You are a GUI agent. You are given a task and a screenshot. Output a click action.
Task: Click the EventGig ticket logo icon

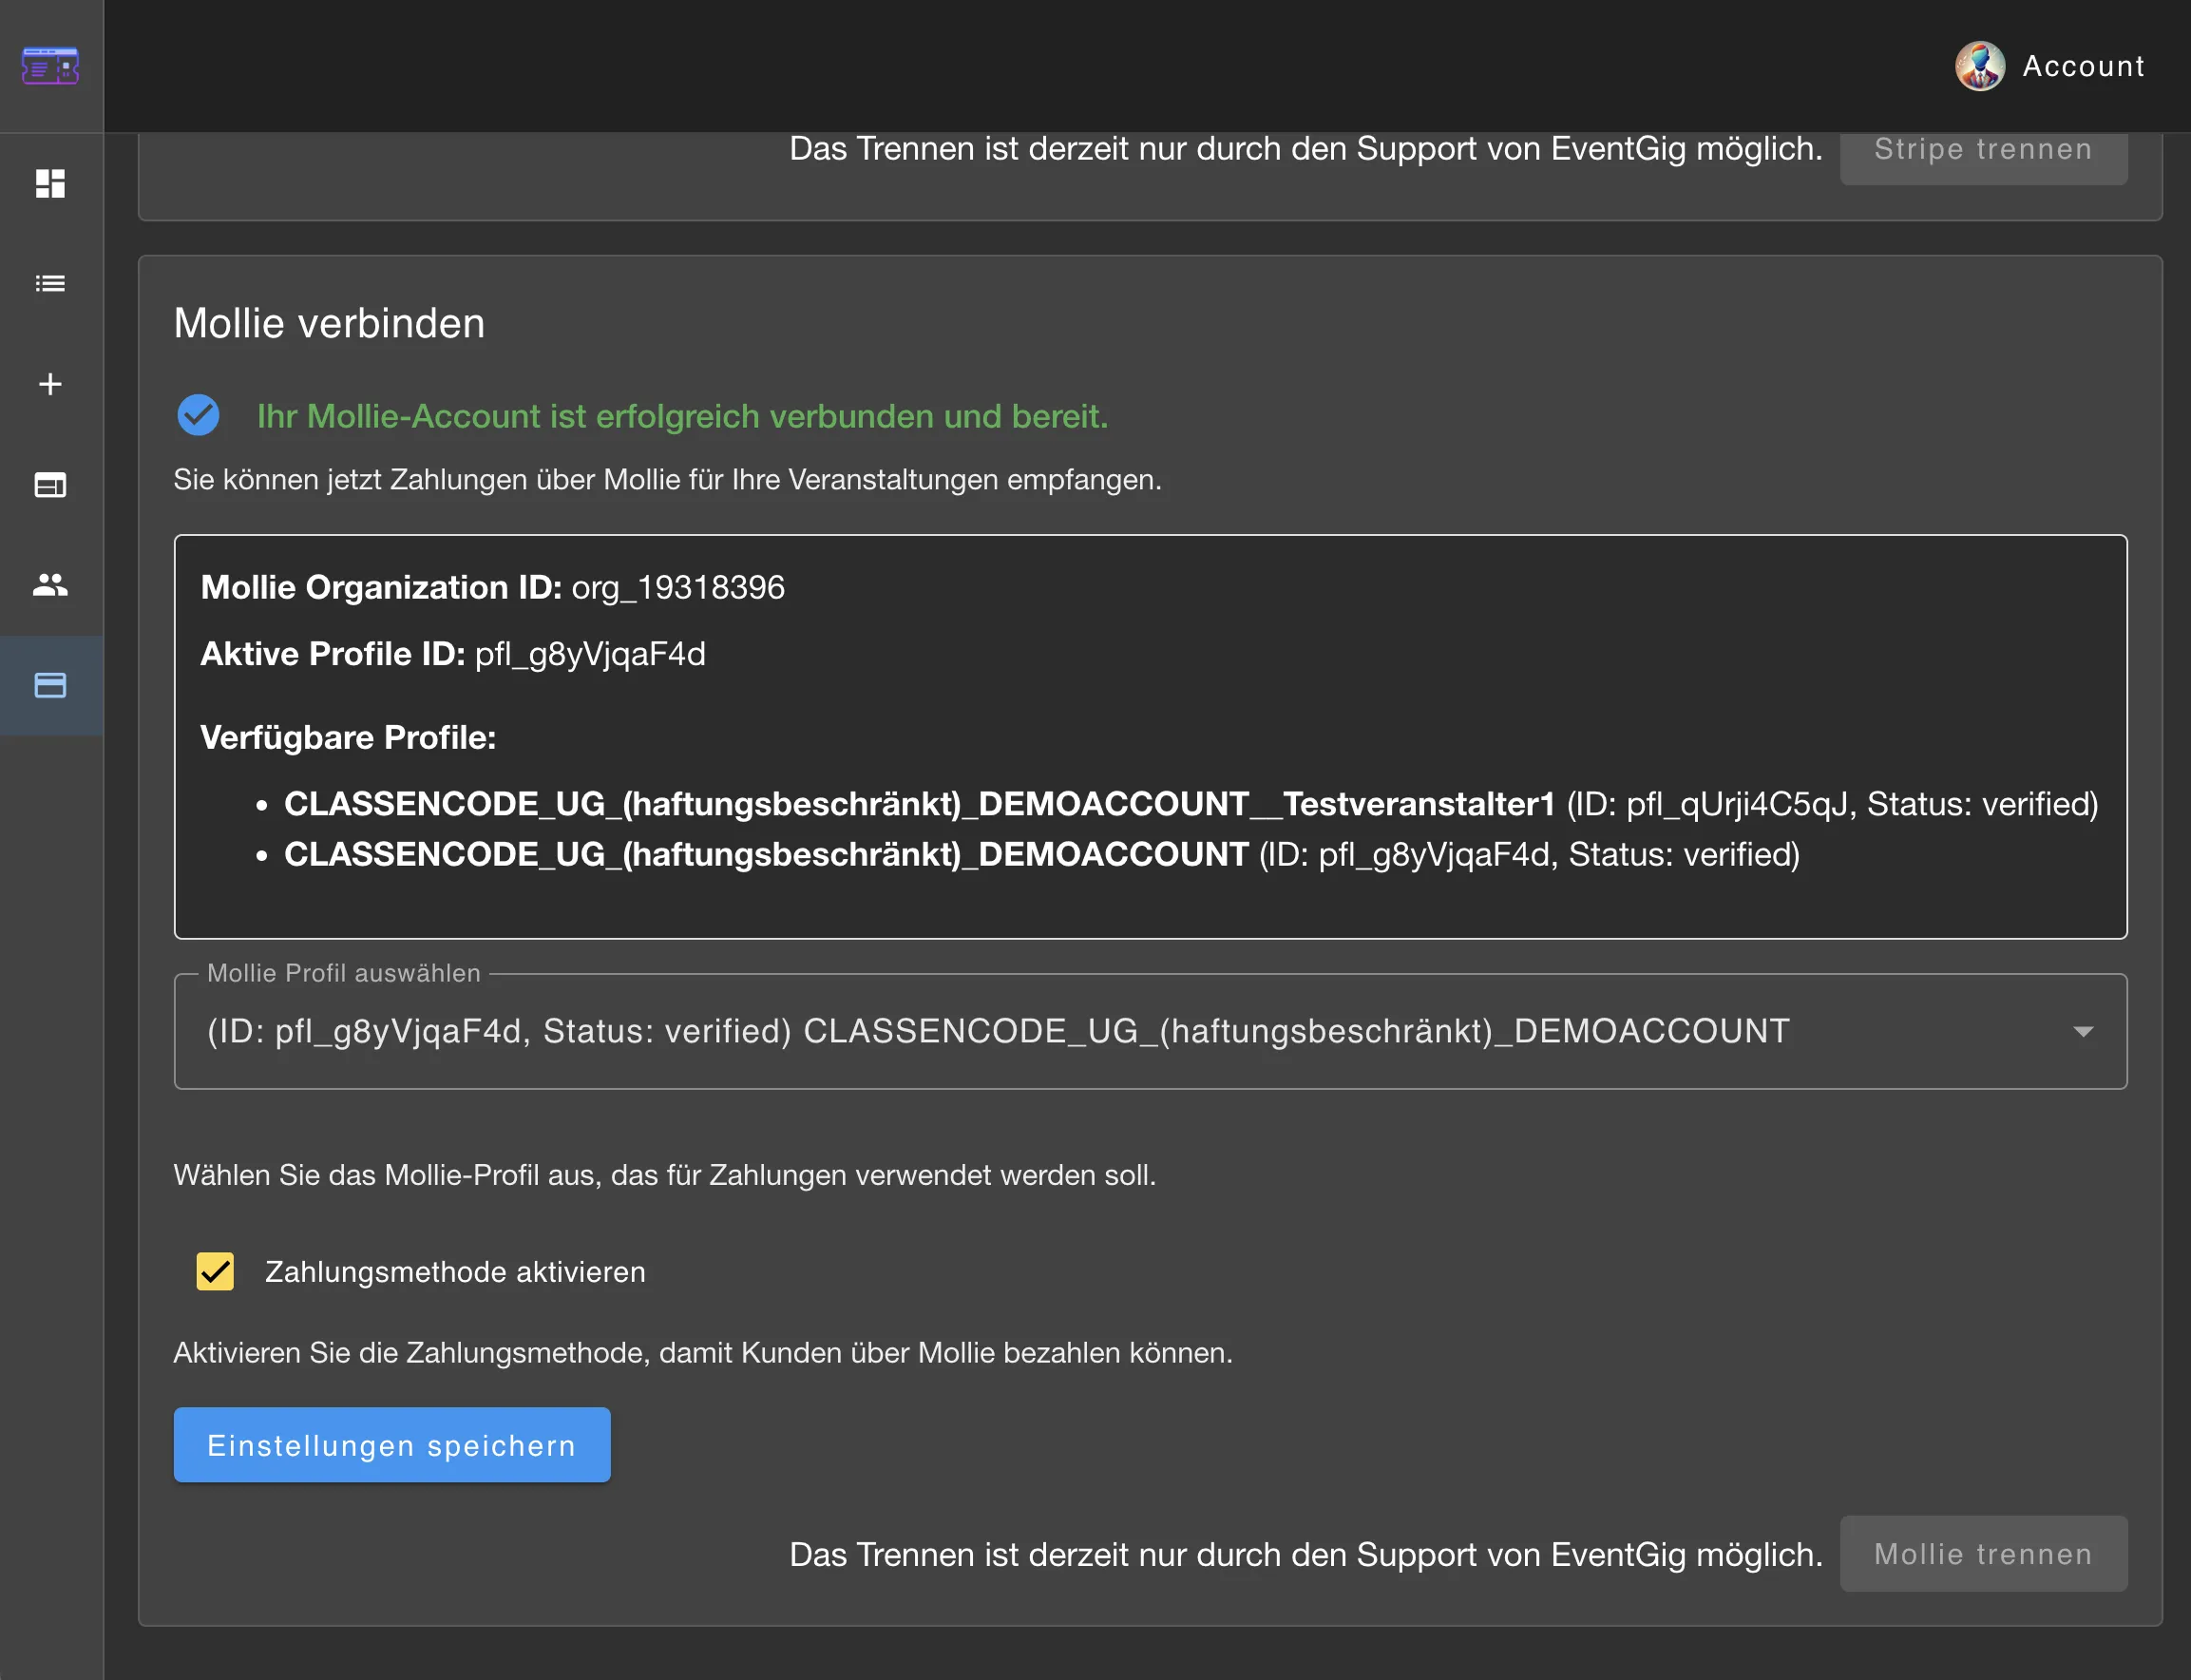point(51,66)
